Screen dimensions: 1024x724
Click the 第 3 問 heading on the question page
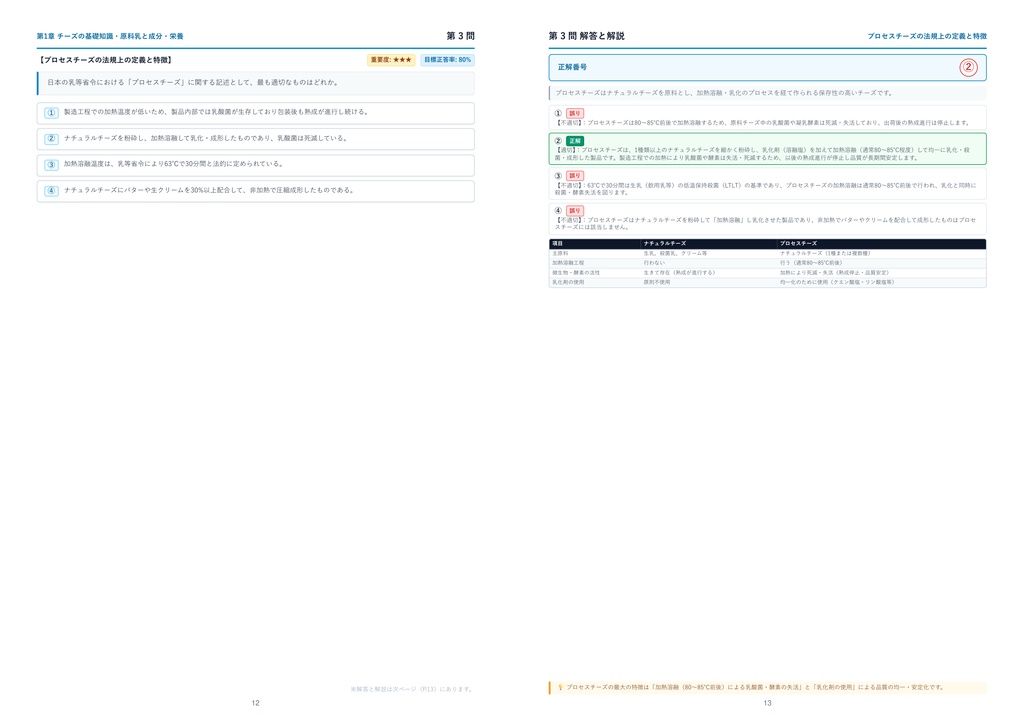pyautogui.click(x=460, y=36)
